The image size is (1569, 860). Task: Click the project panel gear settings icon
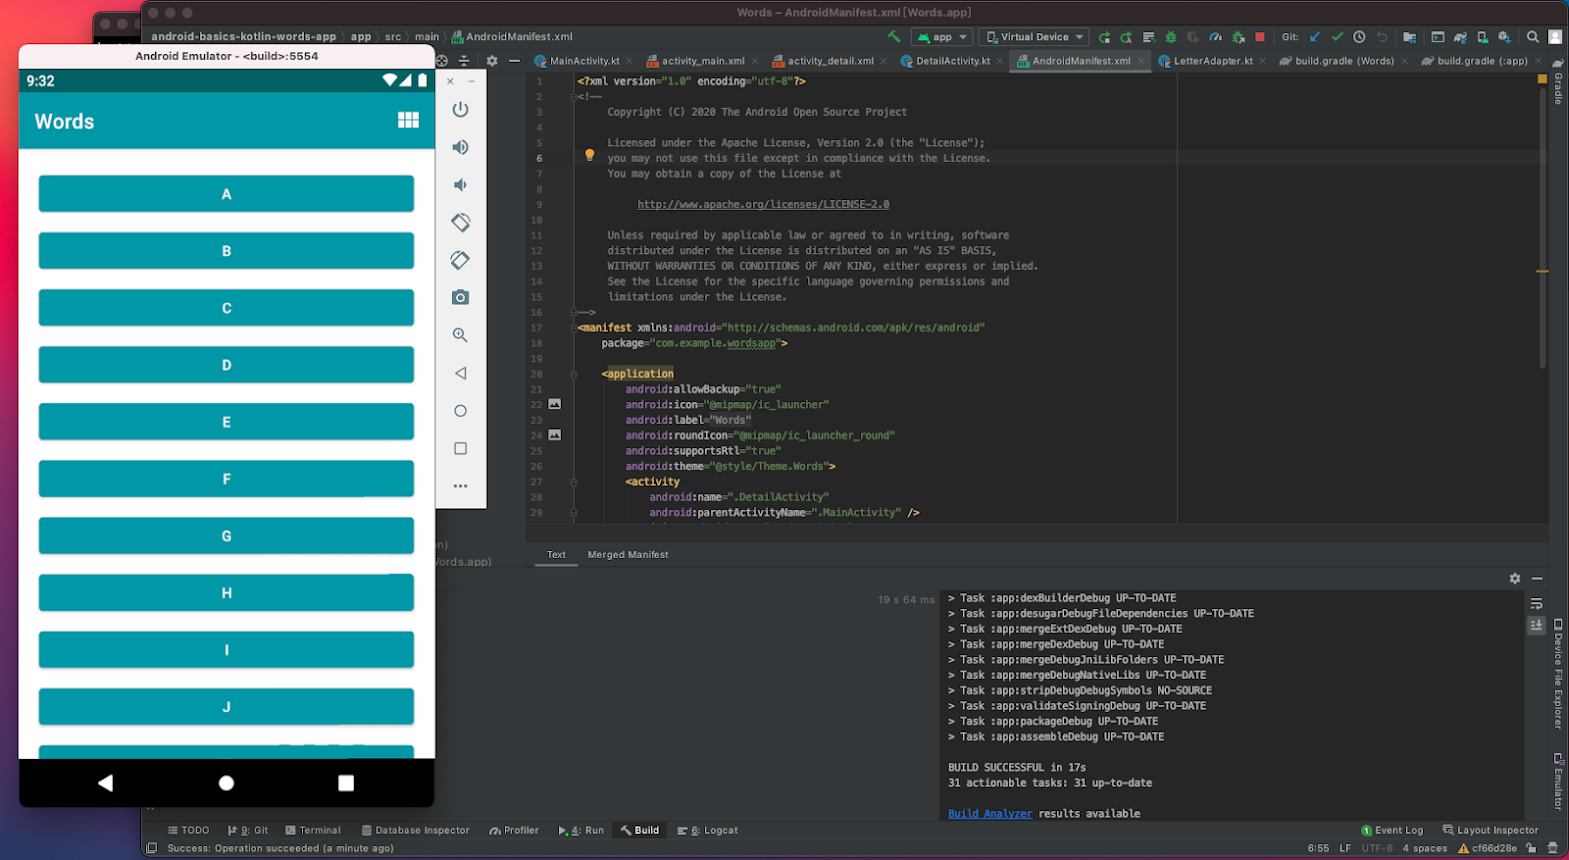coord(492,61)
